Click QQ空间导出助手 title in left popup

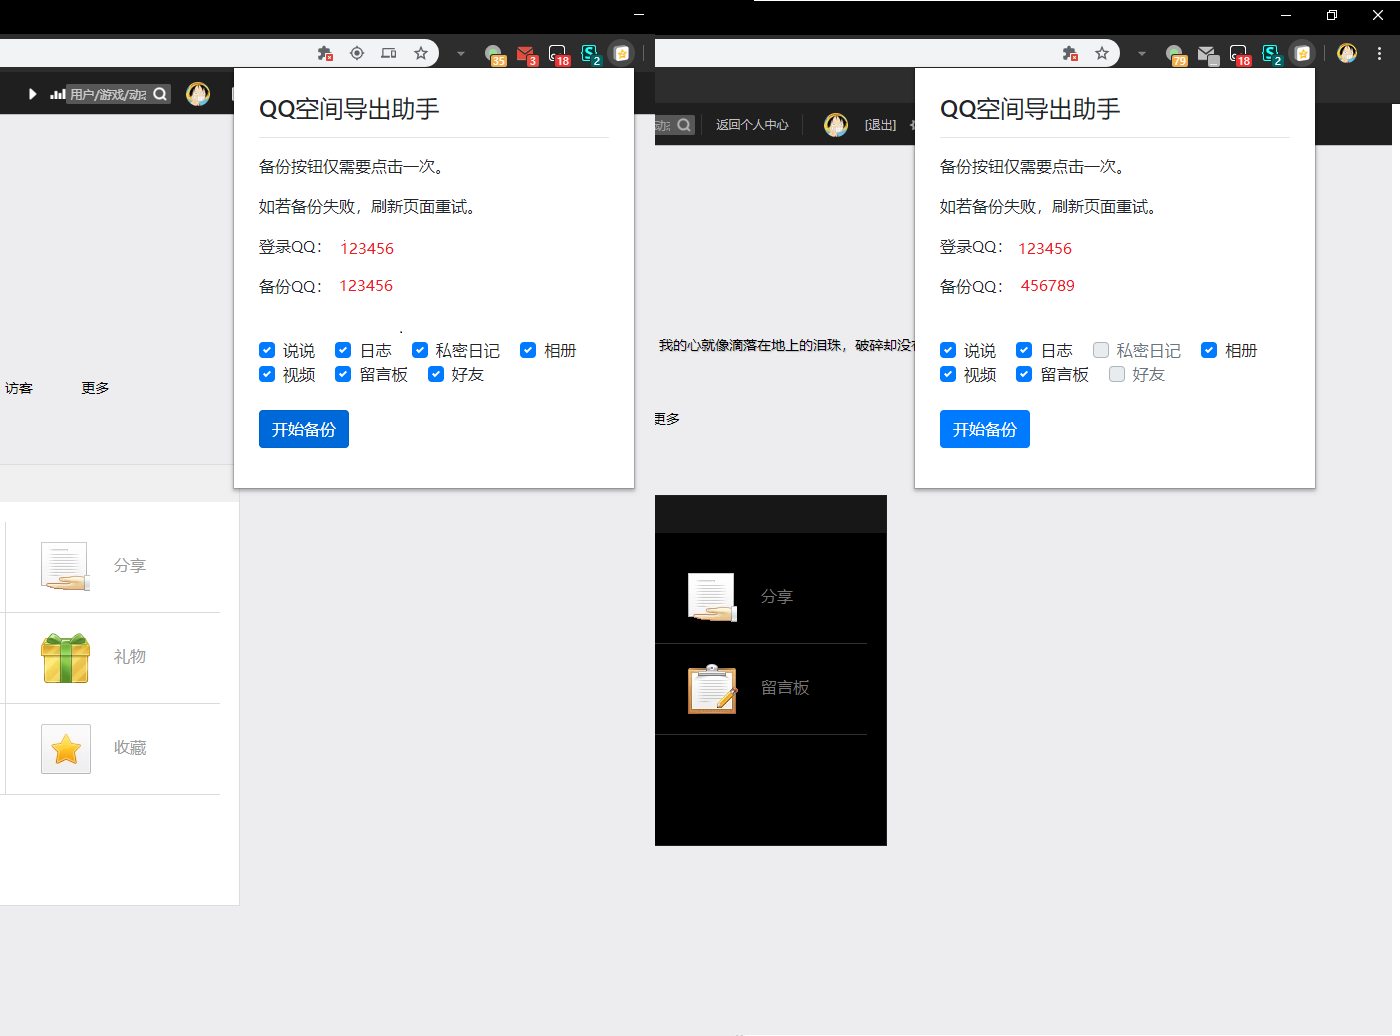pos(349,109)
